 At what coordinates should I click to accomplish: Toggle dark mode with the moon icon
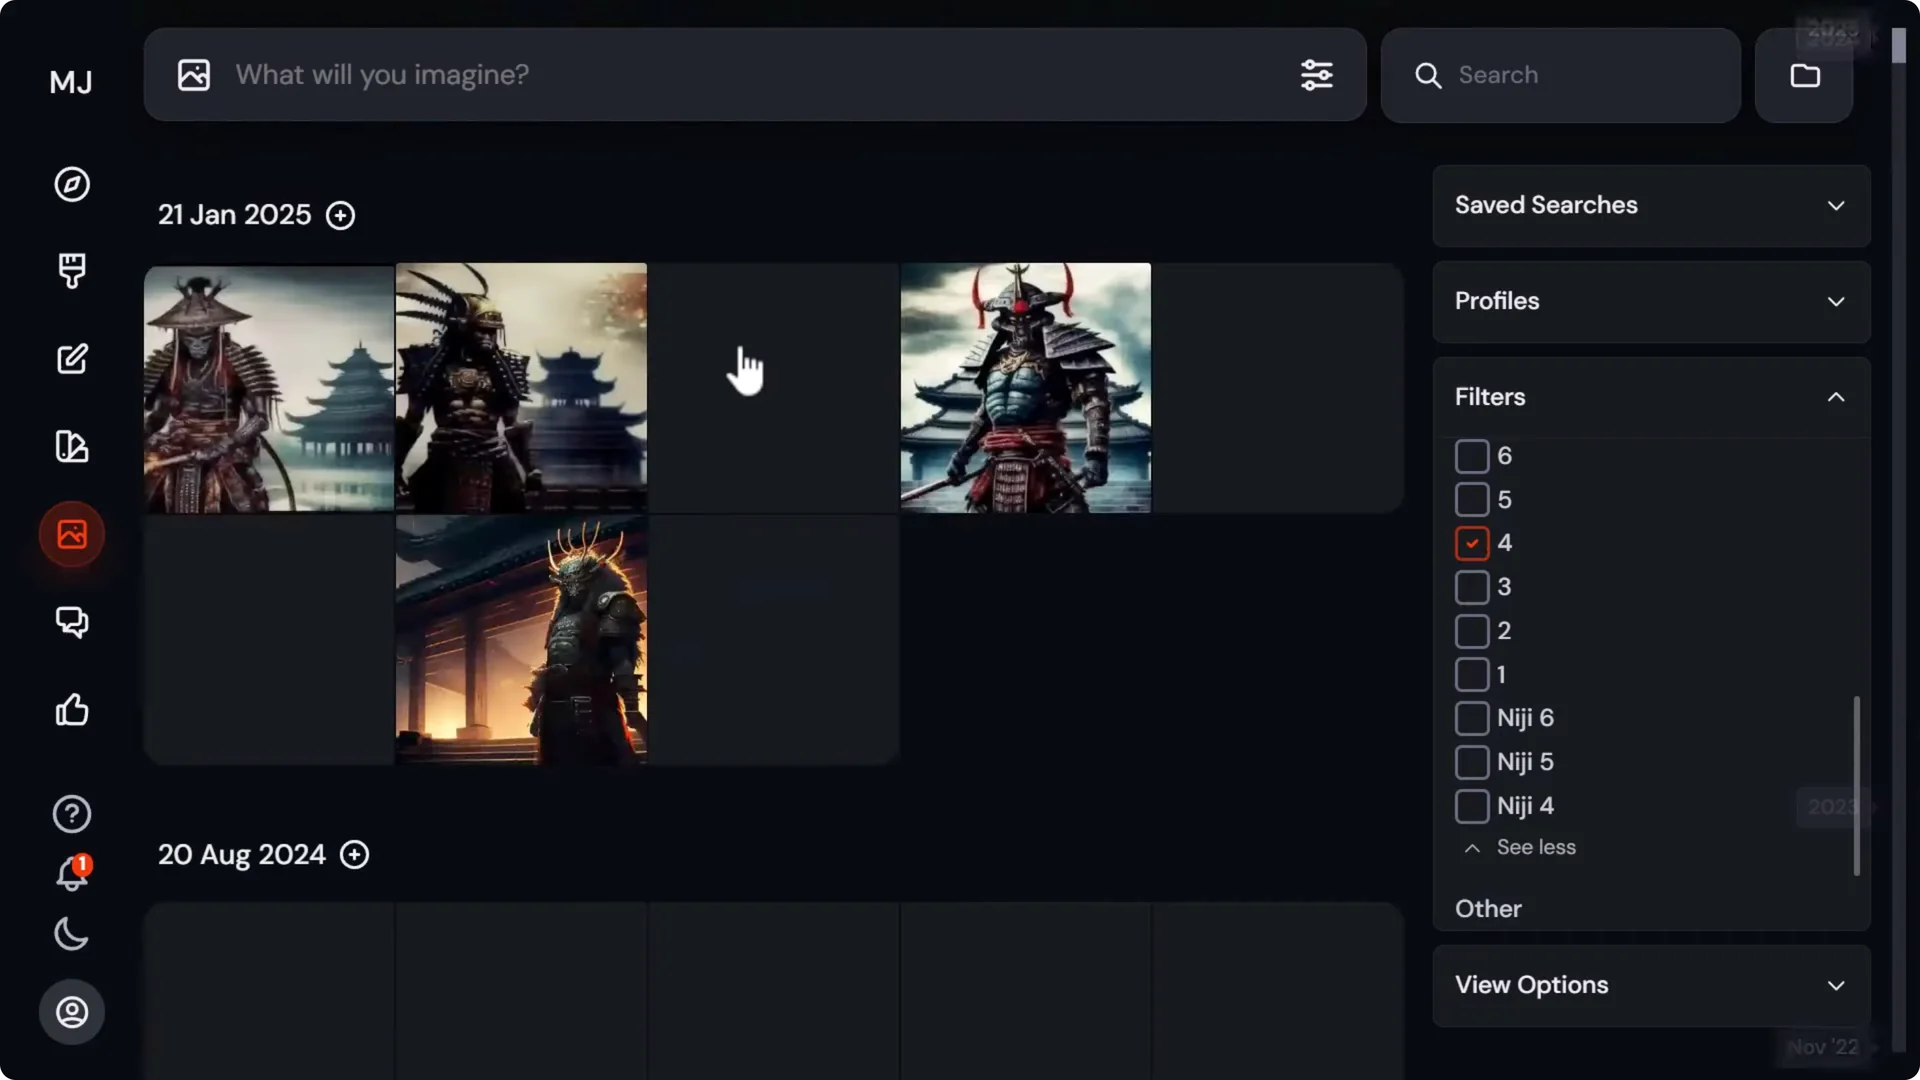(x=71, y=934)
